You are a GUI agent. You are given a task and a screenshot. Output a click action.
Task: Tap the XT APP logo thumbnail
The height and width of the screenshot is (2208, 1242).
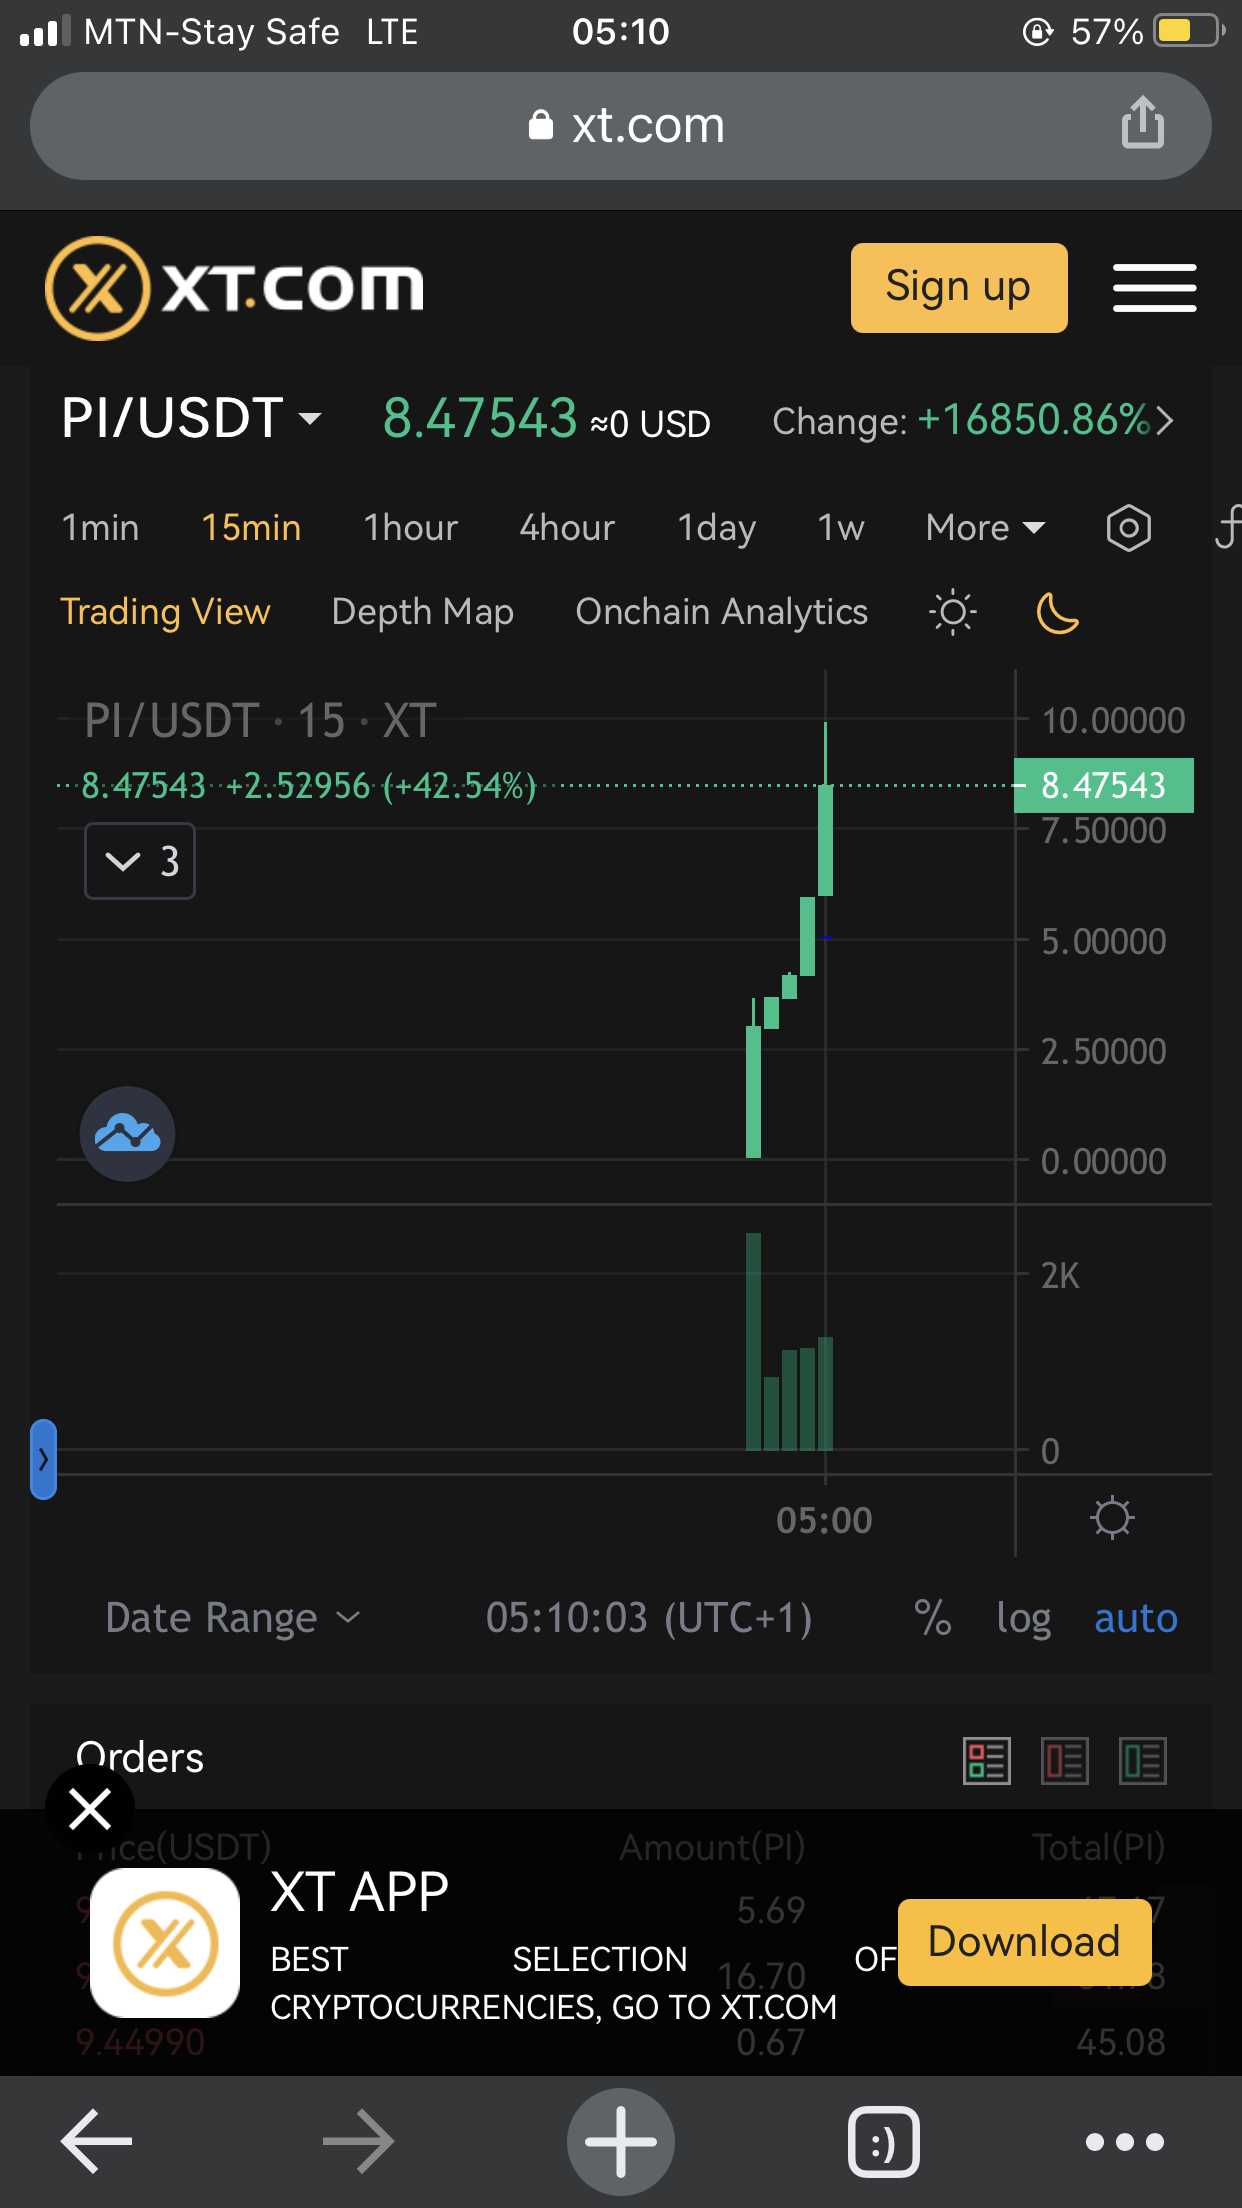coord(165,1943)
